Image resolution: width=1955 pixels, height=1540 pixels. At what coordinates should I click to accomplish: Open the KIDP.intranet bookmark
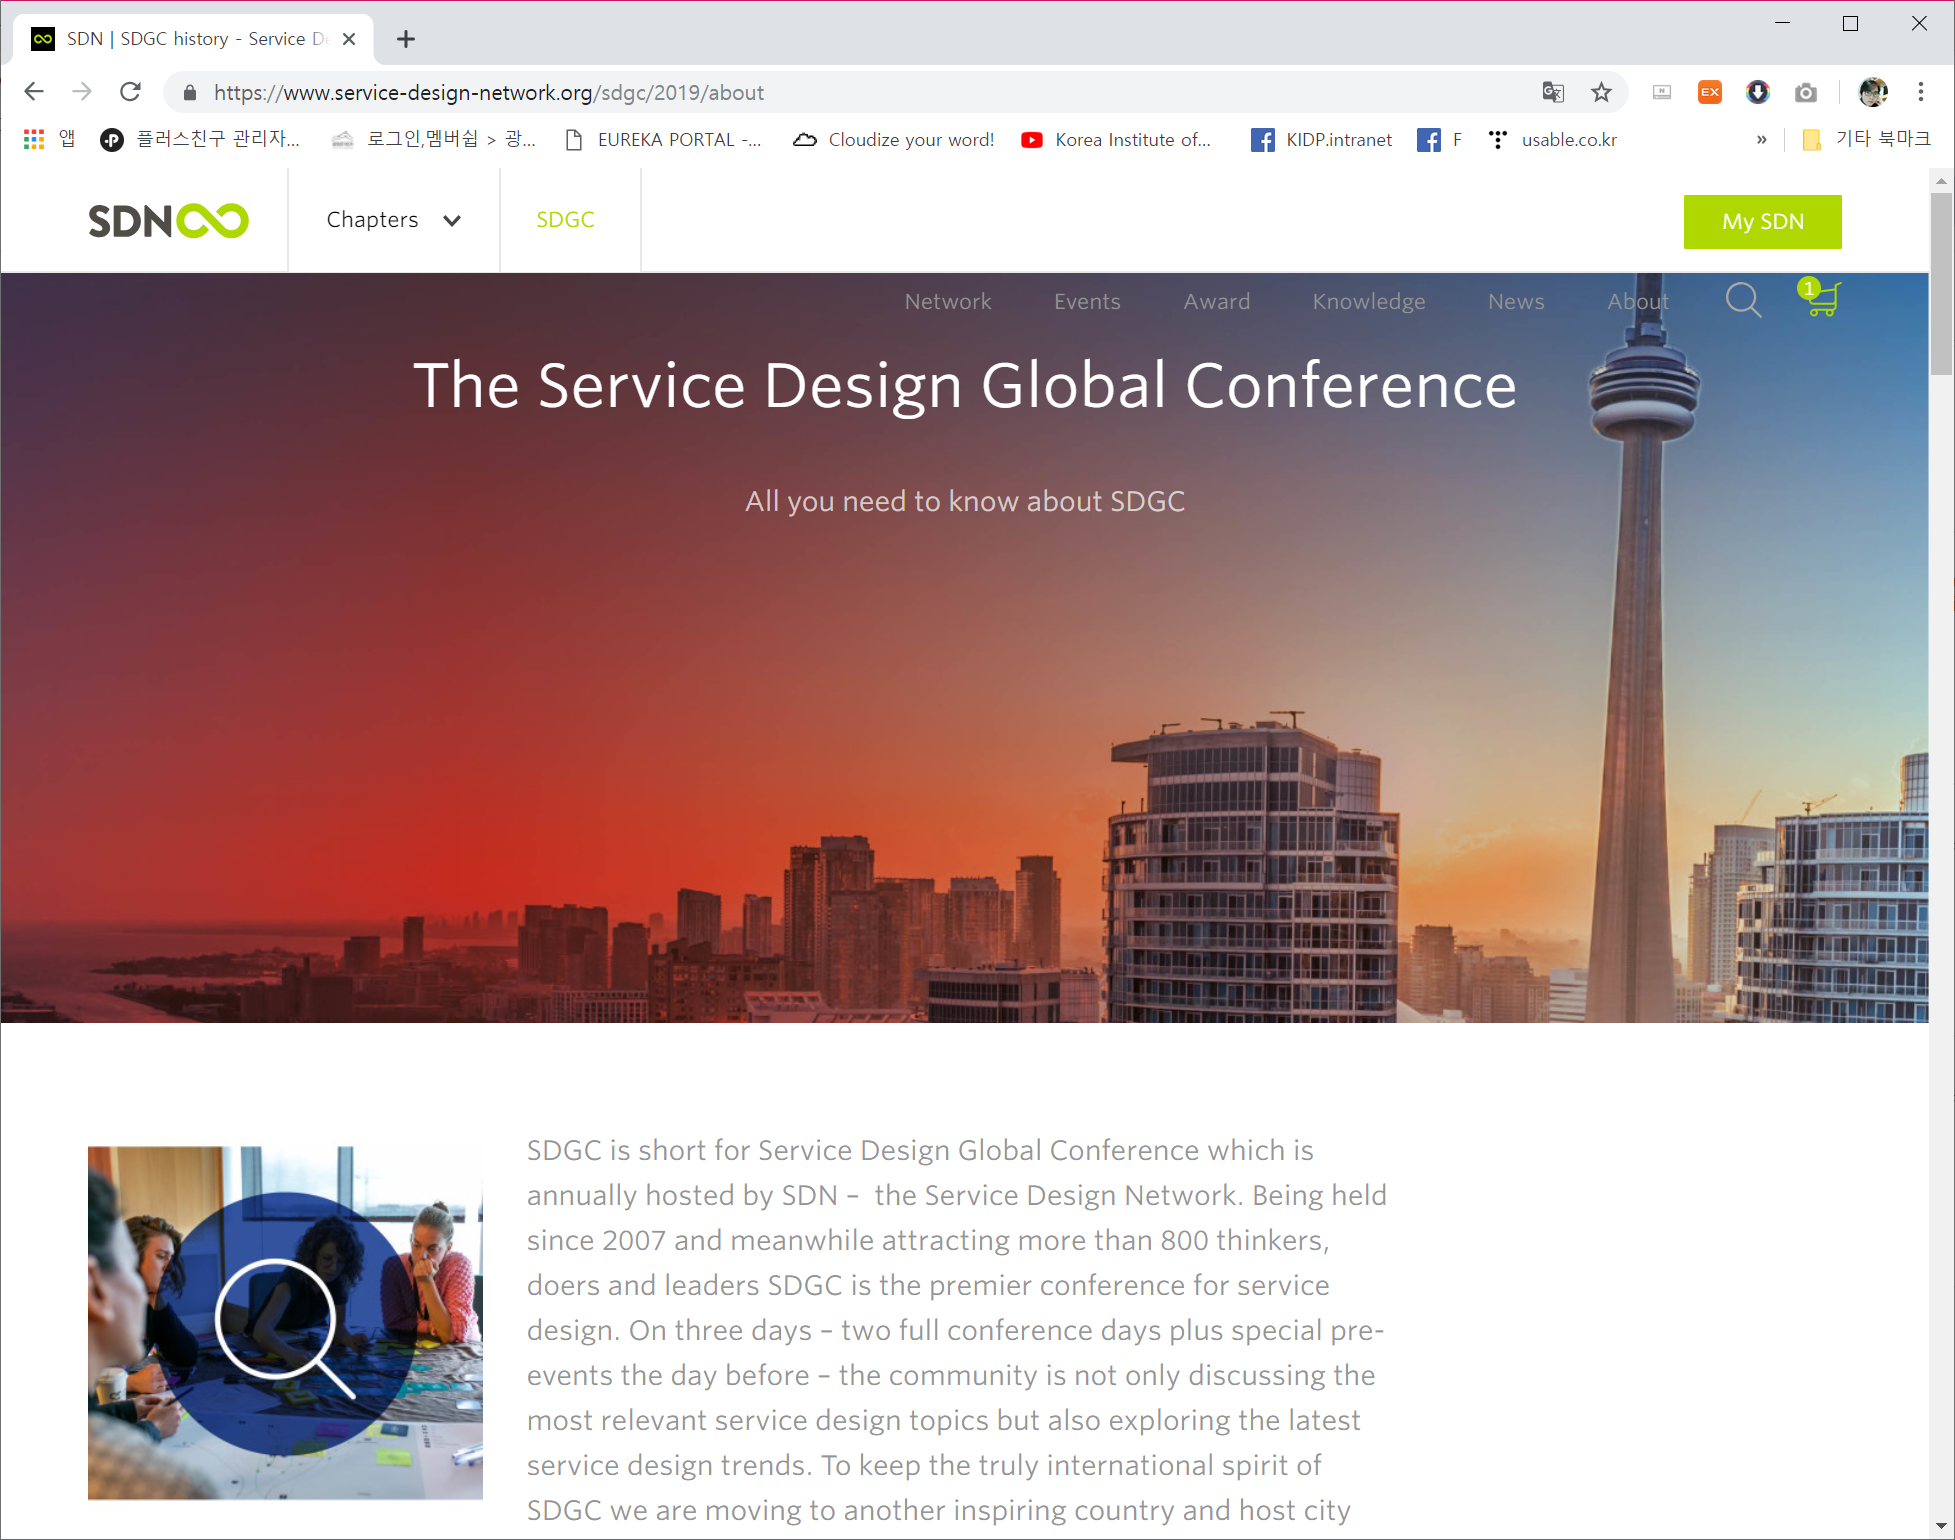tap(1321, 140)
